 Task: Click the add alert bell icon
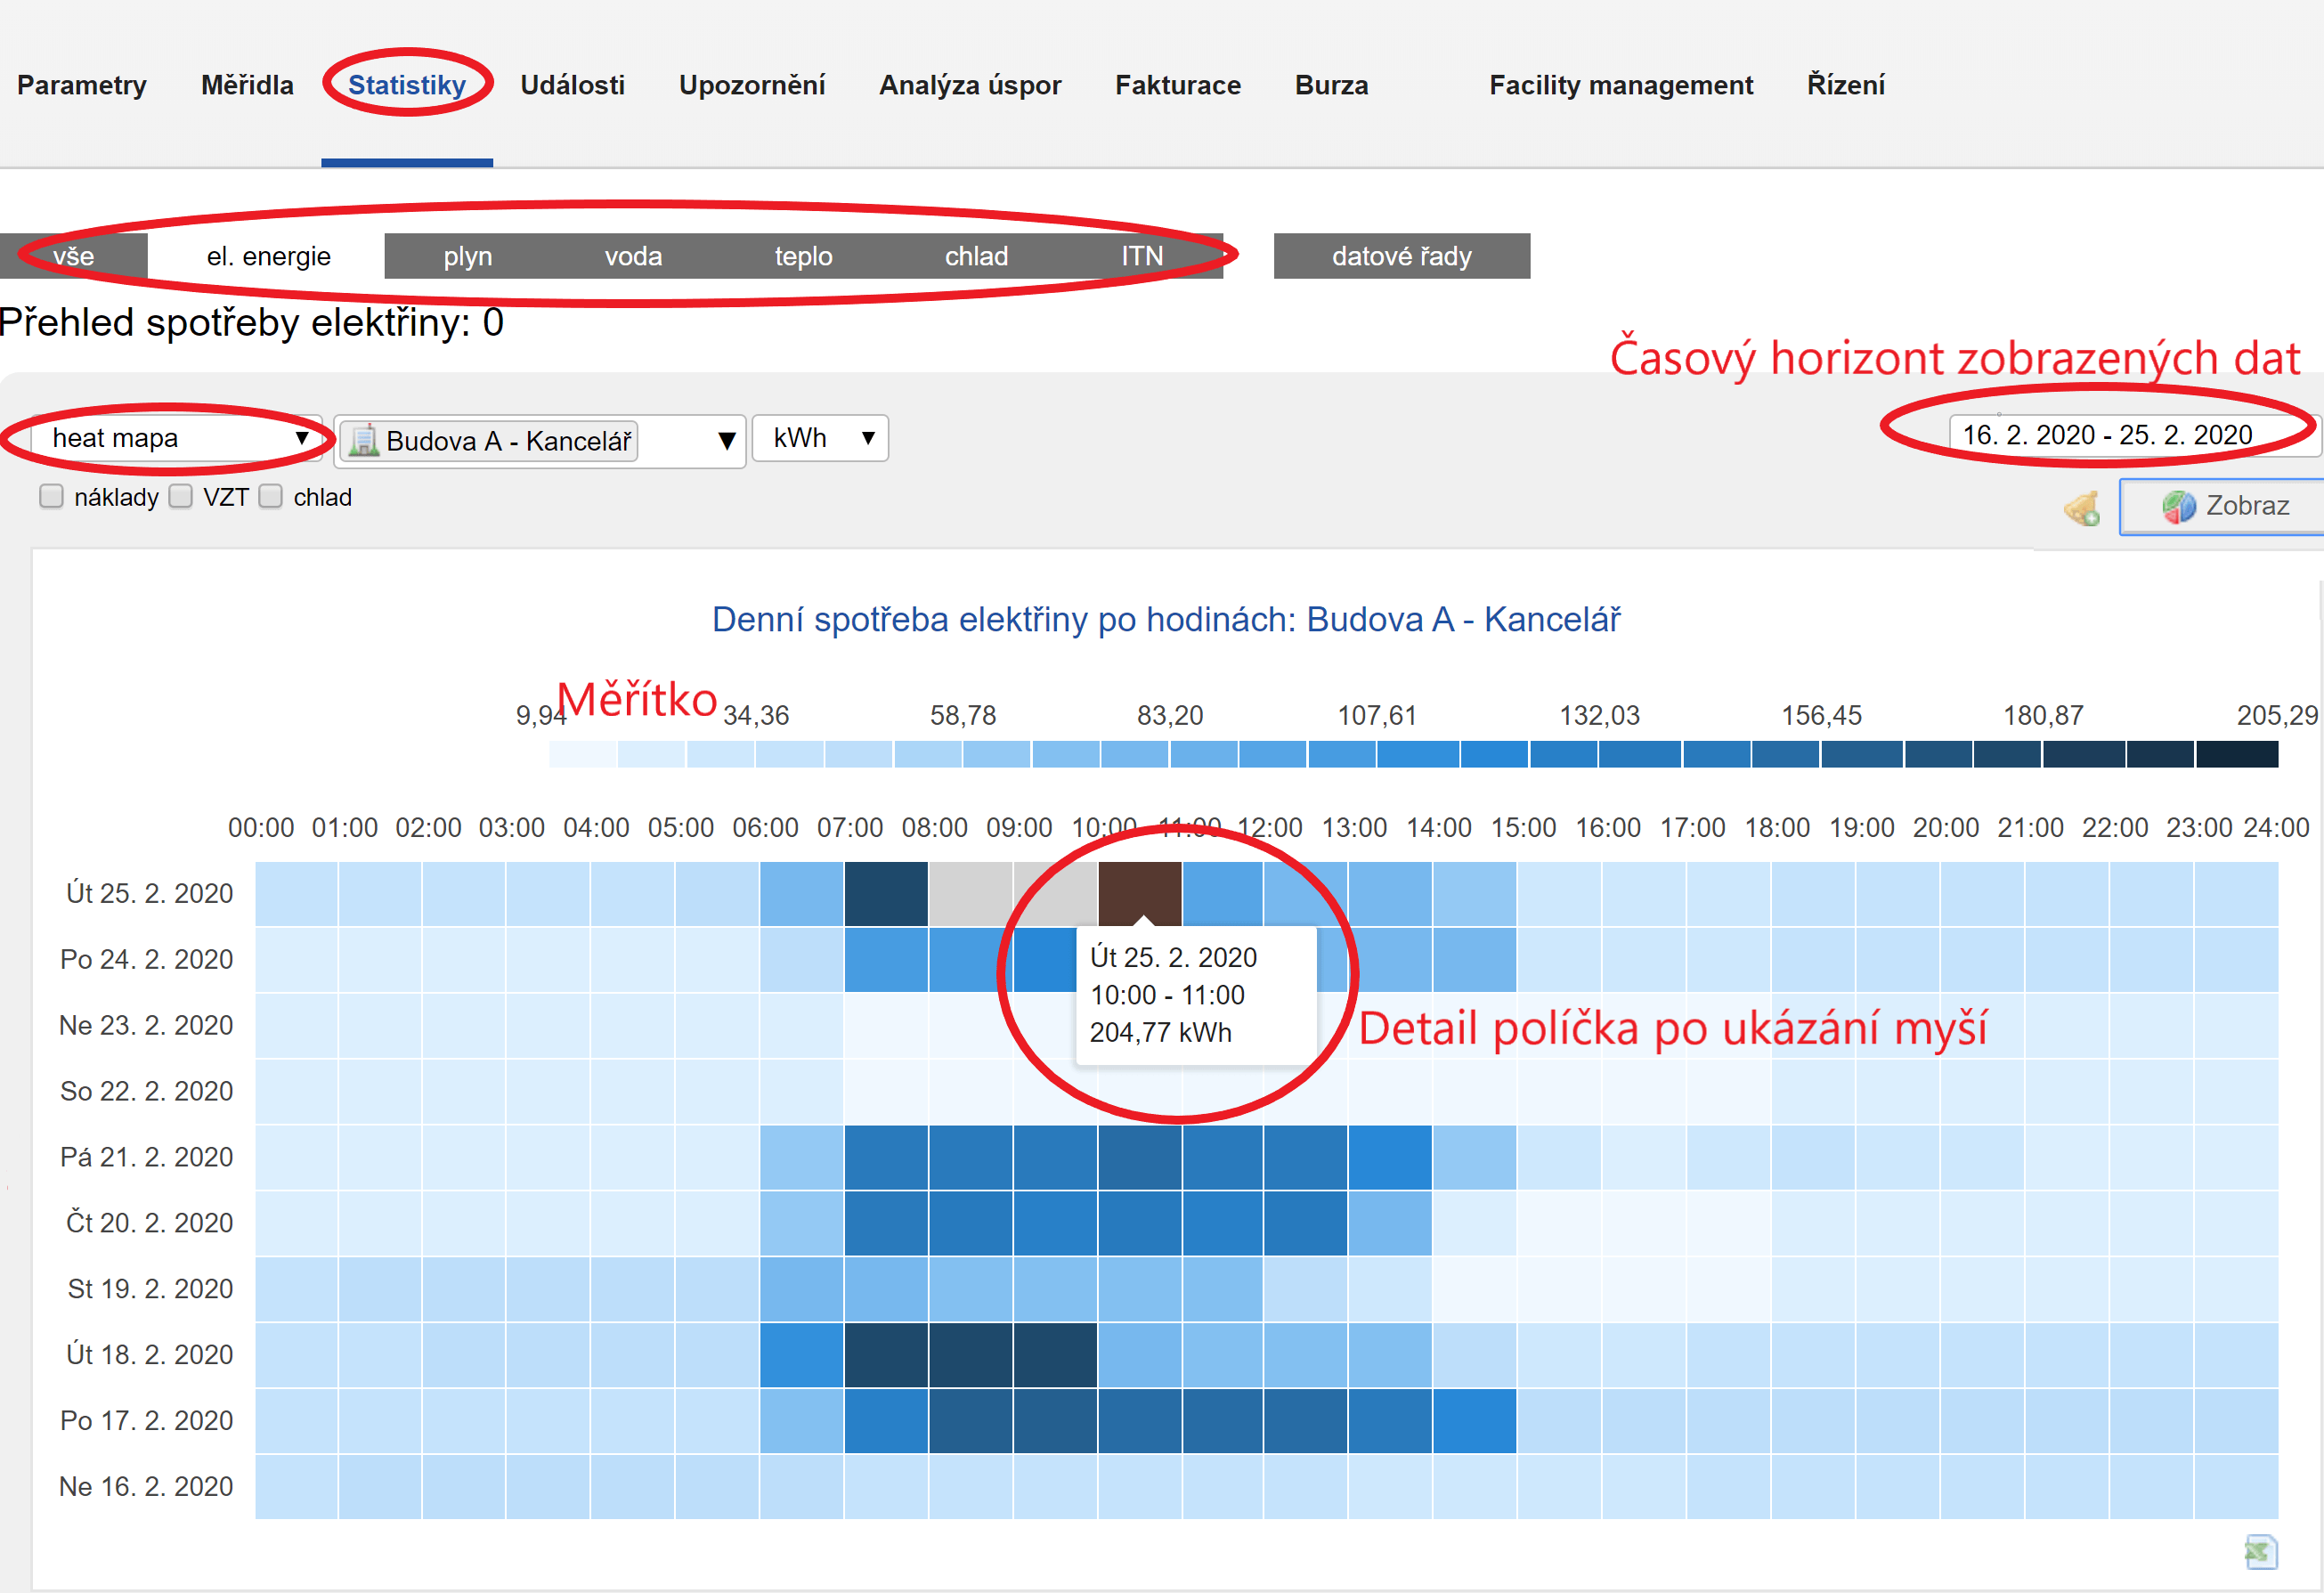(x=2082, y=508)
